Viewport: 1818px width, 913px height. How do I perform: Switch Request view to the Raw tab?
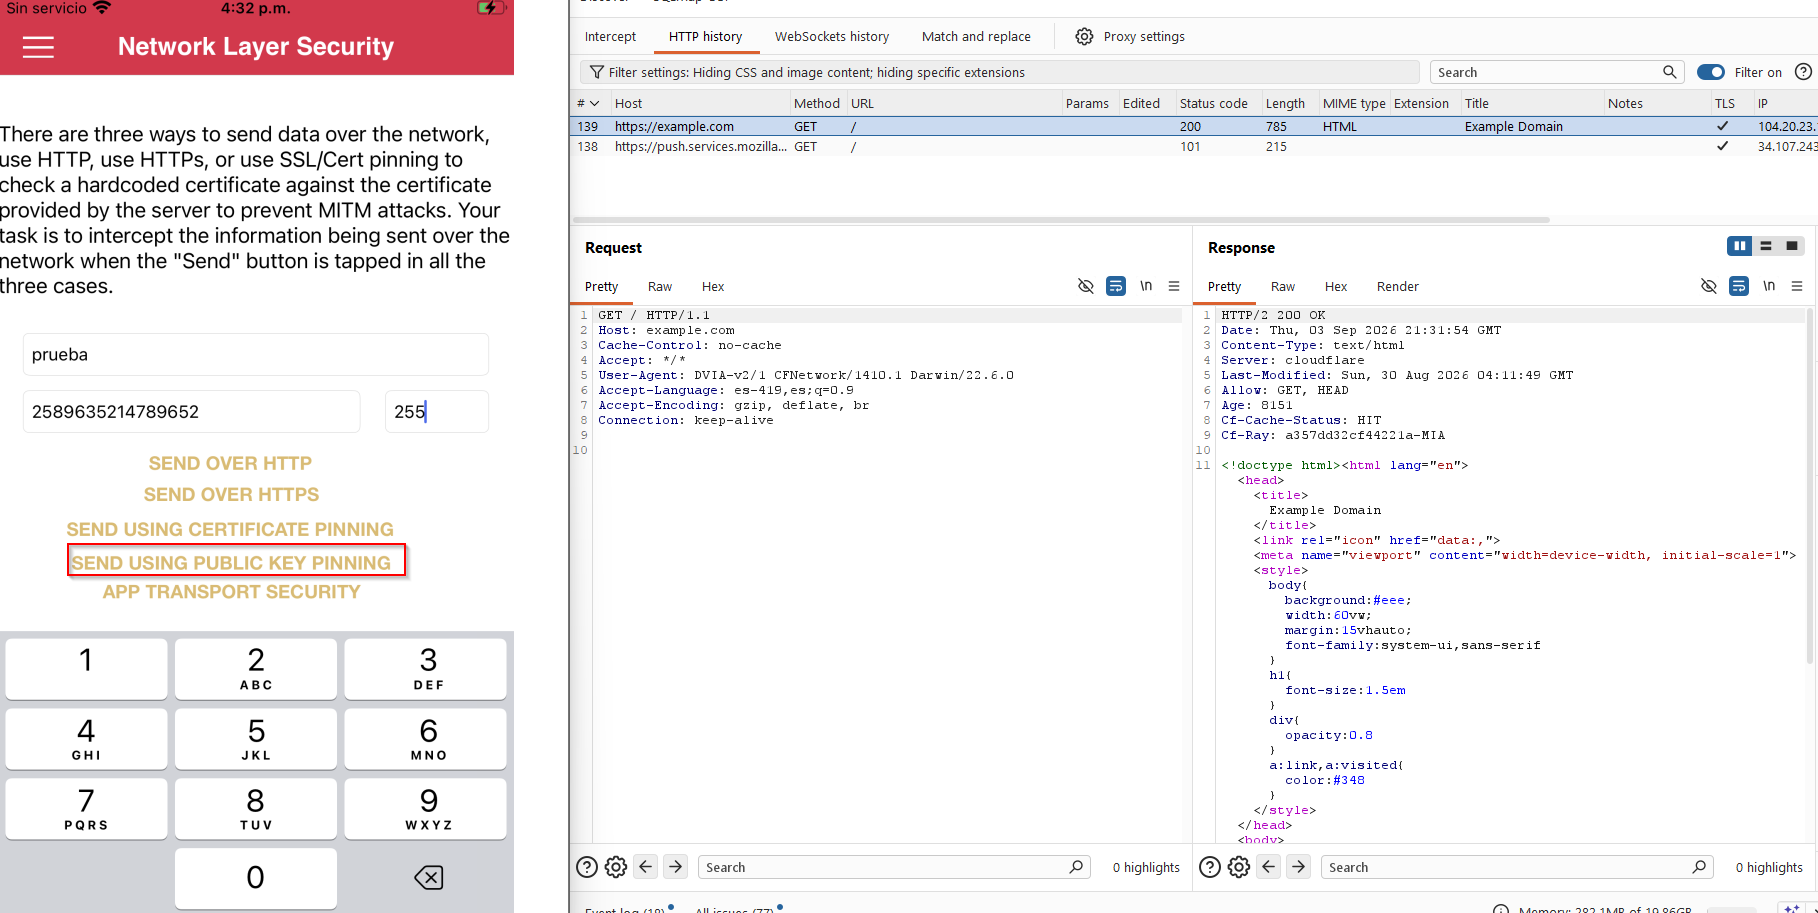[x=660, y=287]
